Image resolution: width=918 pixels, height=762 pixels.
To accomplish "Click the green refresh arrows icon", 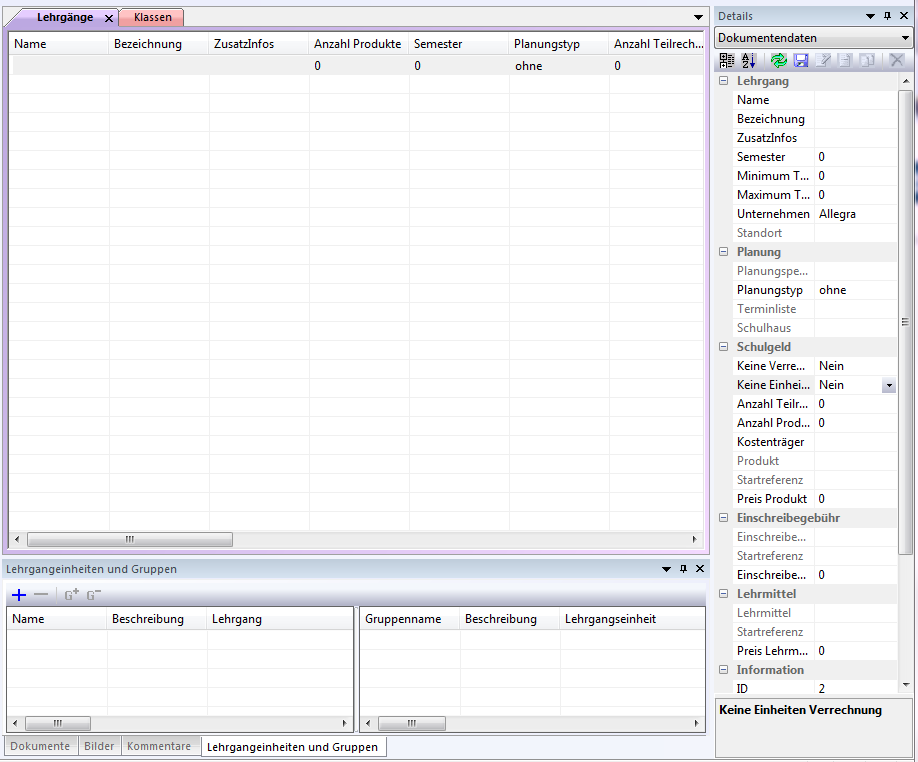I will pyautogui.click(x=779, y=61).
